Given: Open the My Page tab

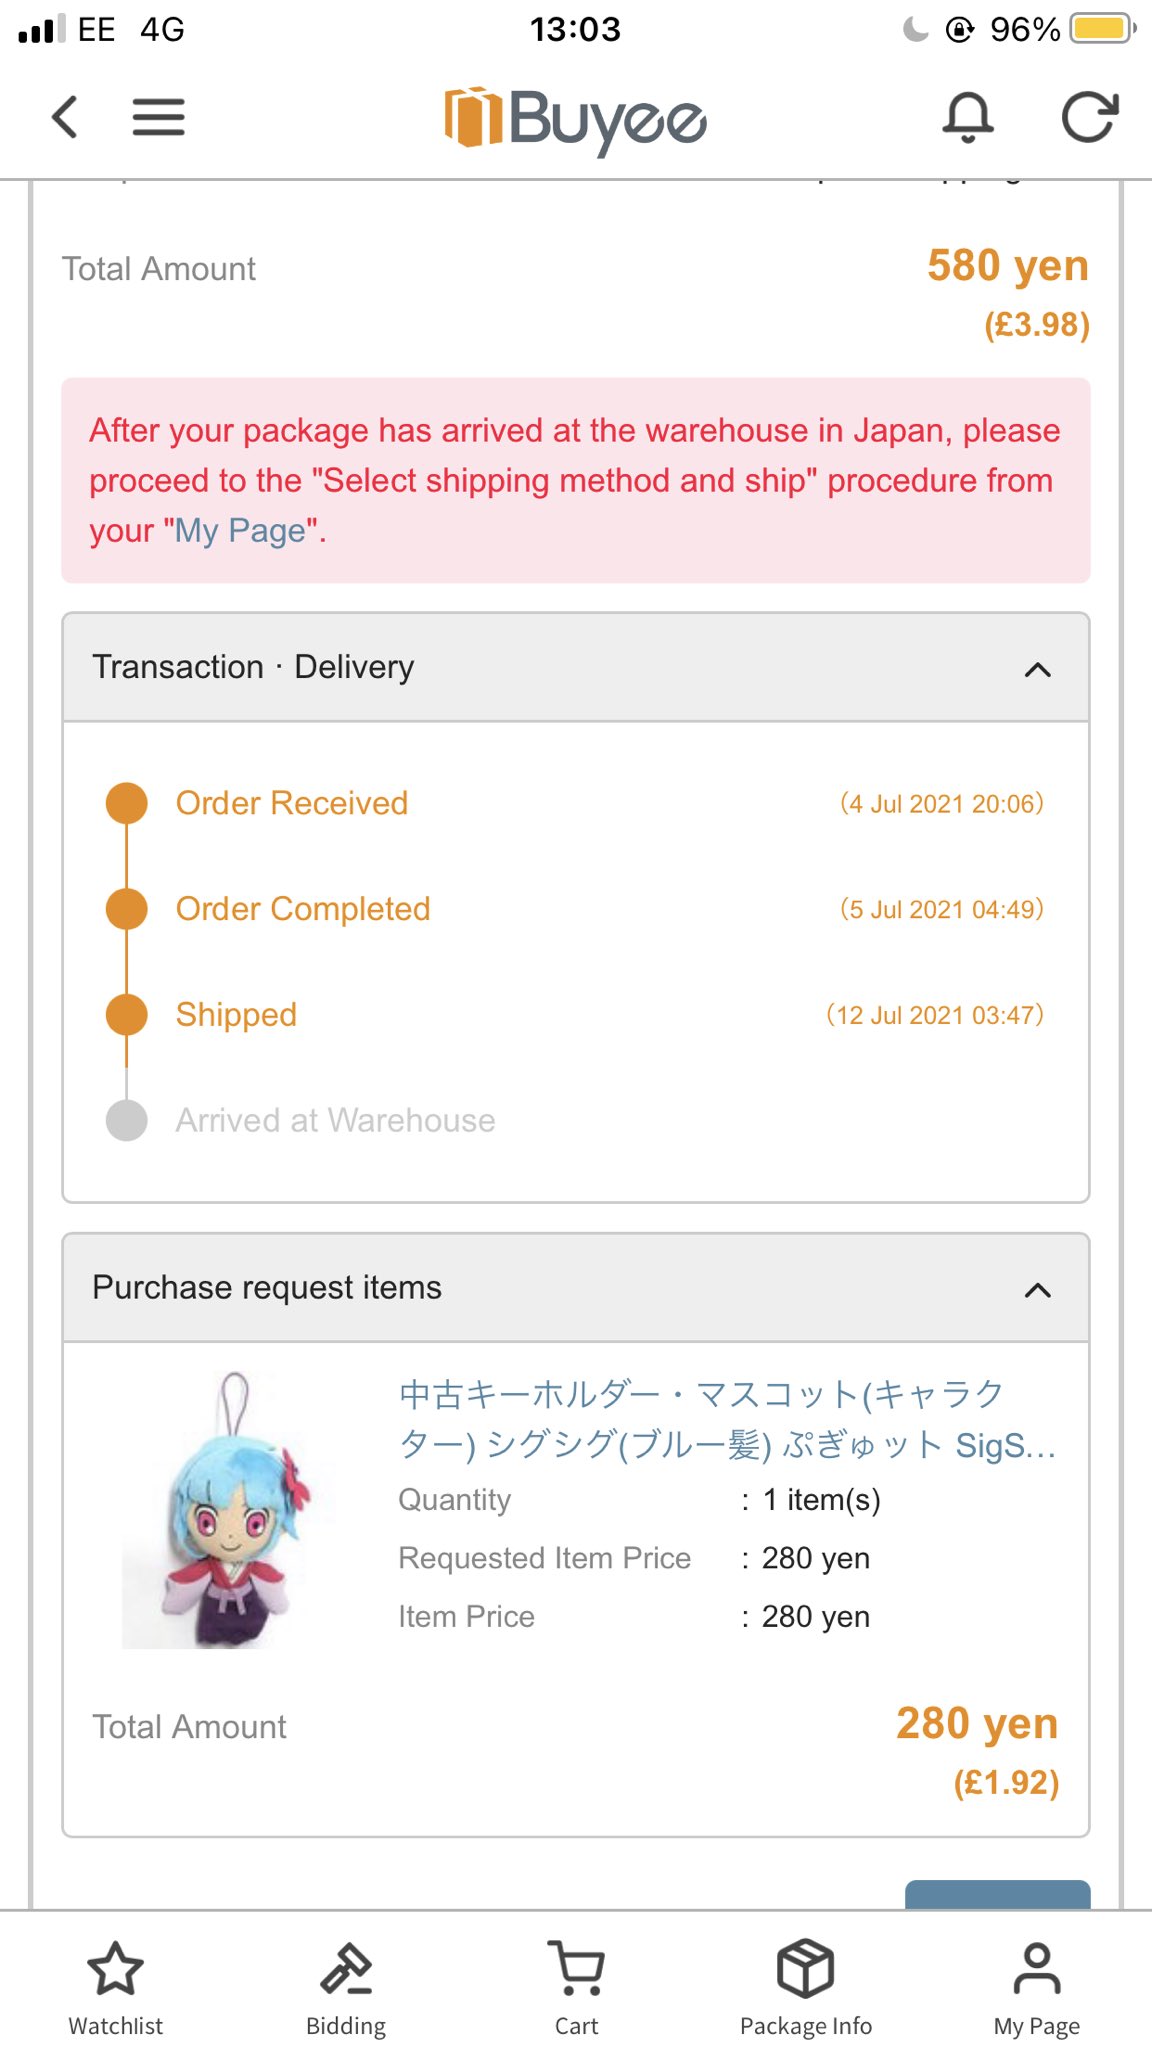Looking at the screenshot, I should 1036,1987.
